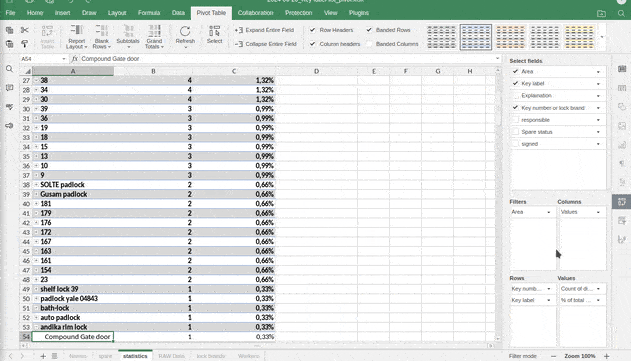Check the responsible field checkbox
Viewport: 631px width, 361px height.
[x=515, y=120]
